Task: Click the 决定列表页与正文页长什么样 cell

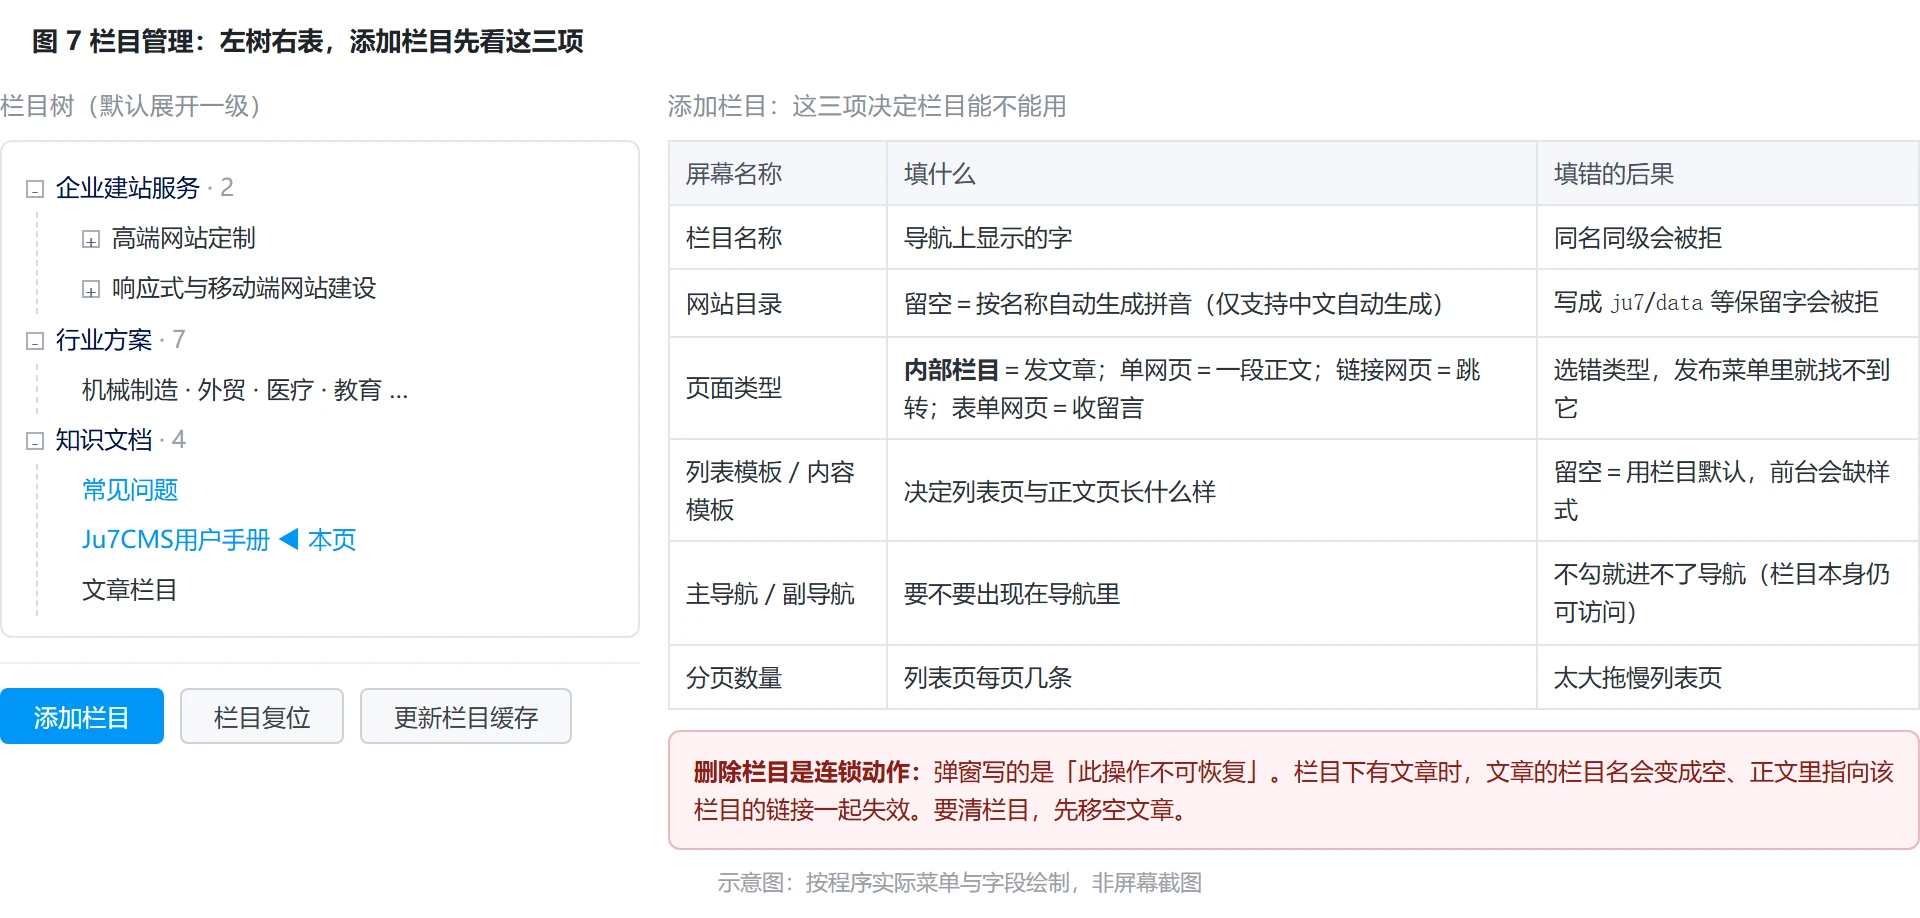Action: coord(1212,491)
